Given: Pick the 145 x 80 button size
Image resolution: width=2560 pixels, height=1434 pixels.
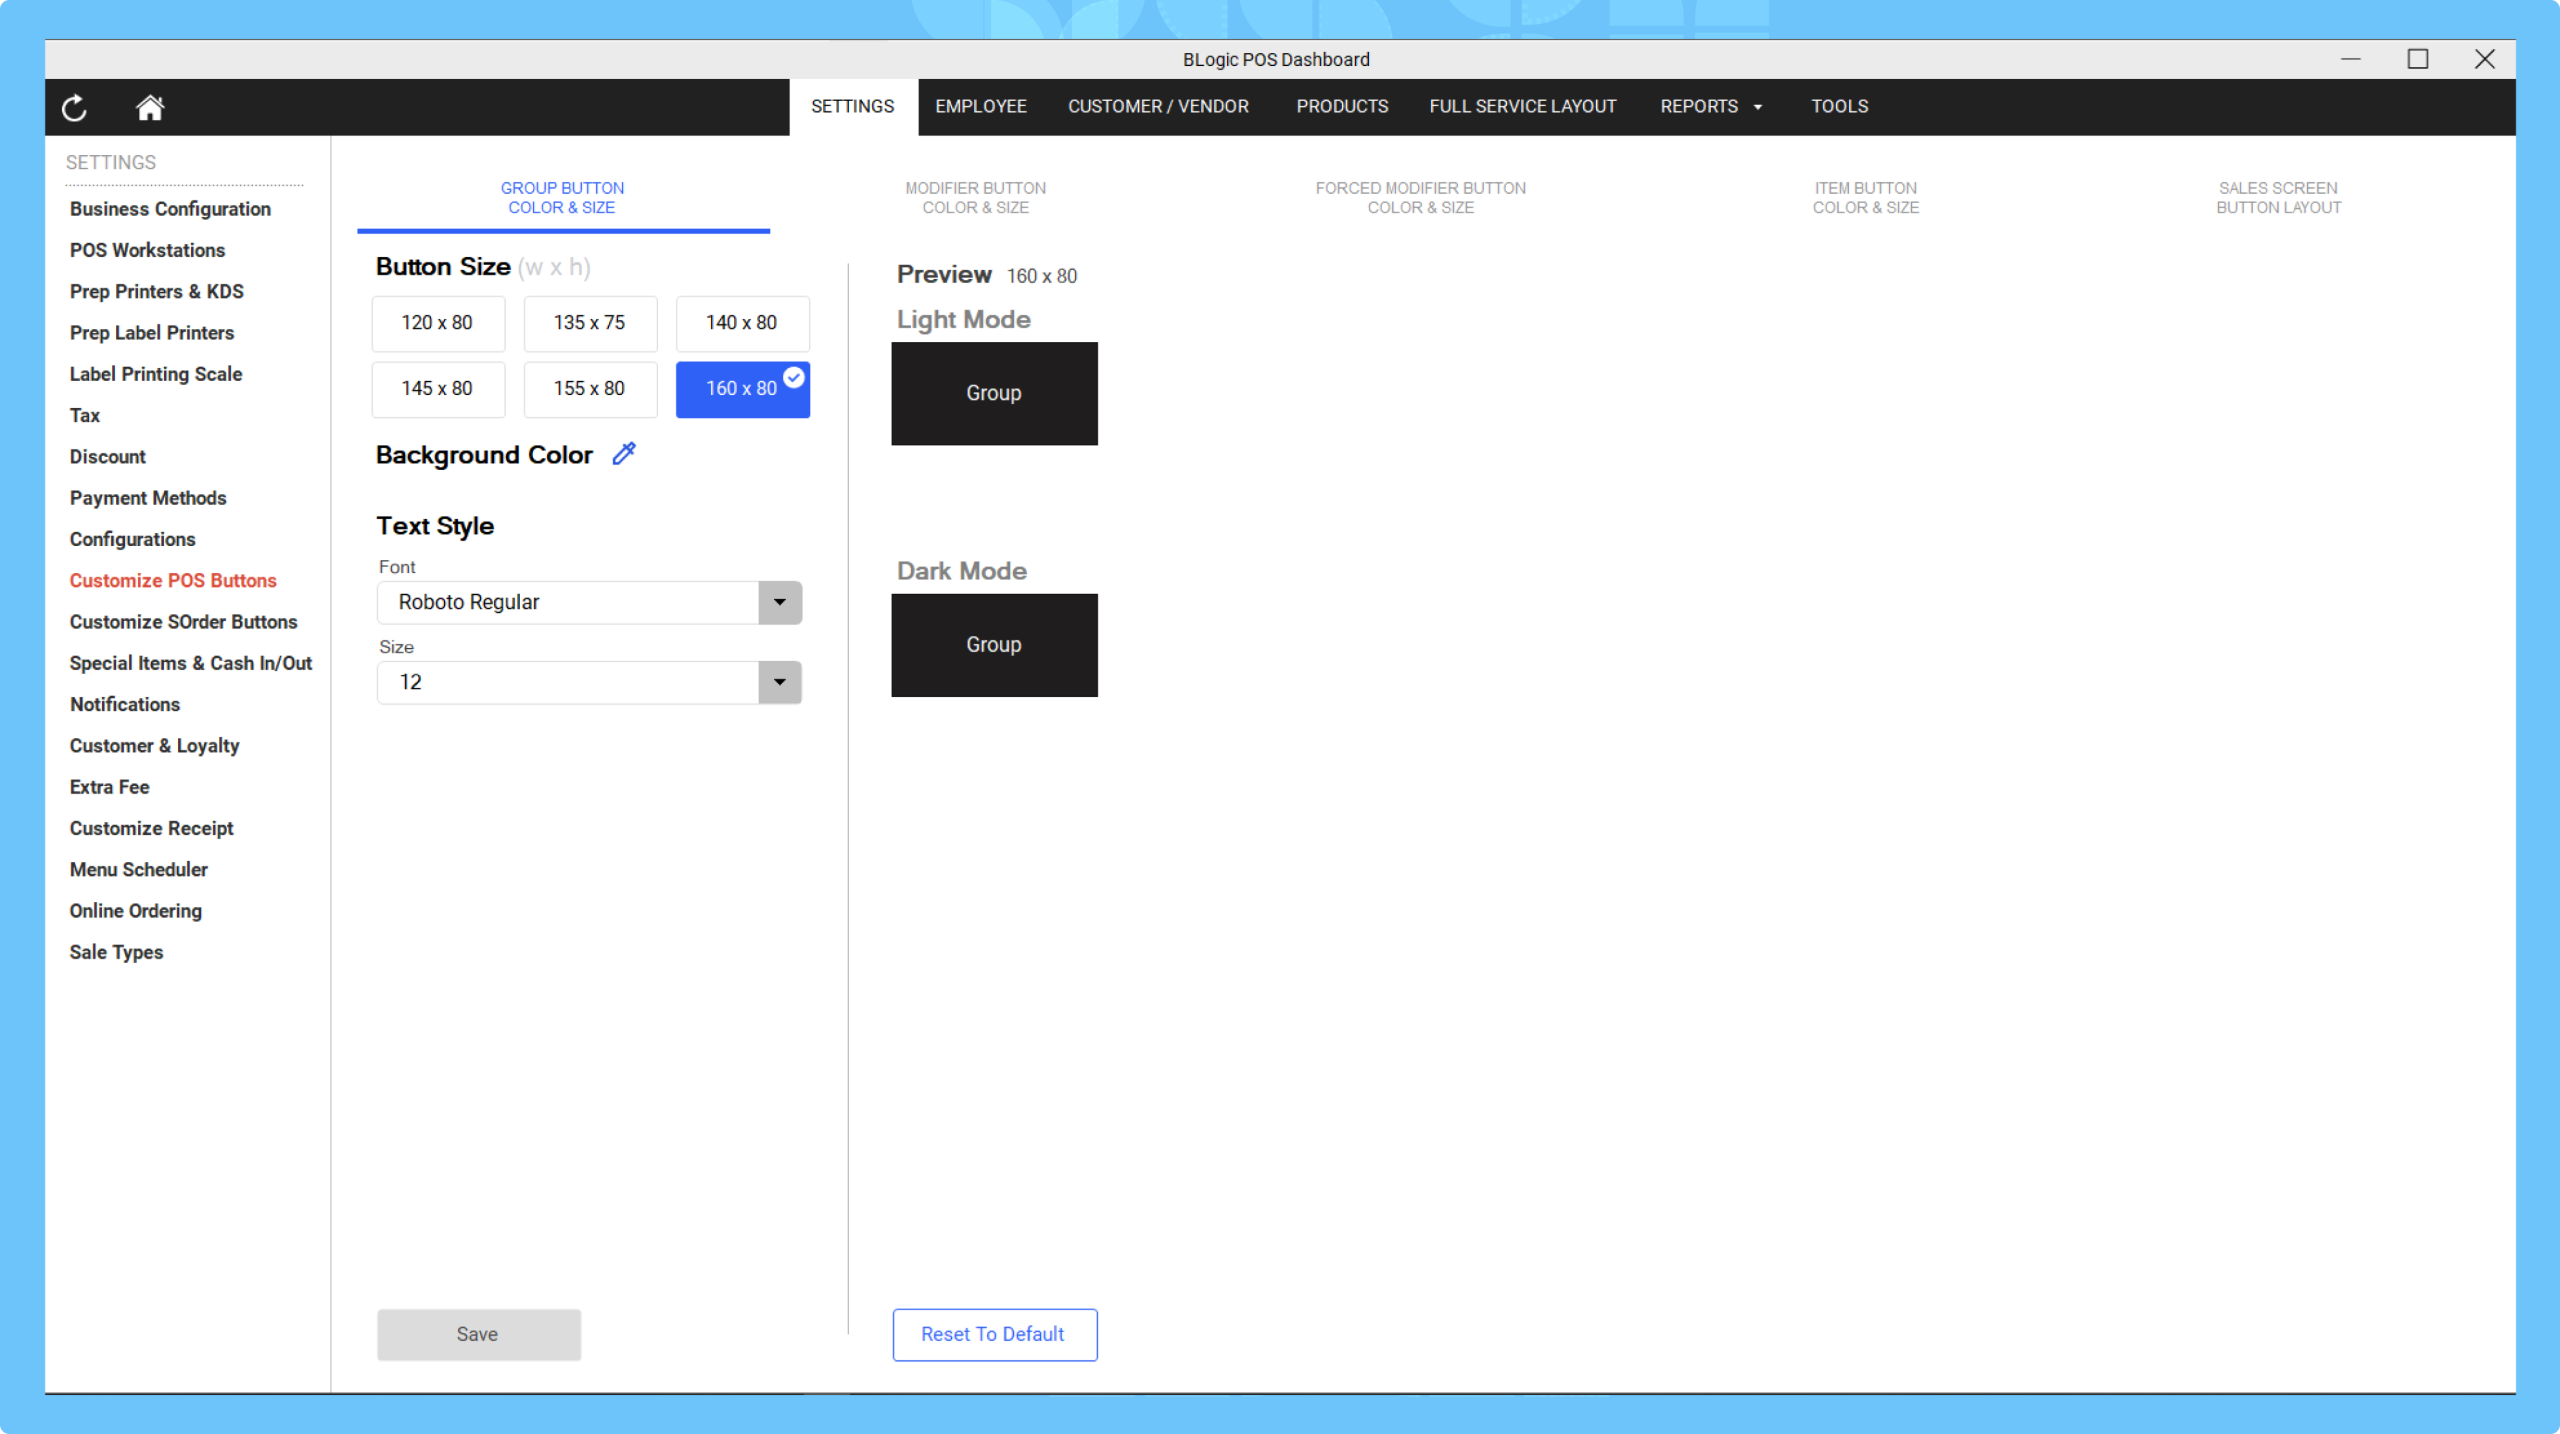Looking at the screenshot, I should coord(438,389).
